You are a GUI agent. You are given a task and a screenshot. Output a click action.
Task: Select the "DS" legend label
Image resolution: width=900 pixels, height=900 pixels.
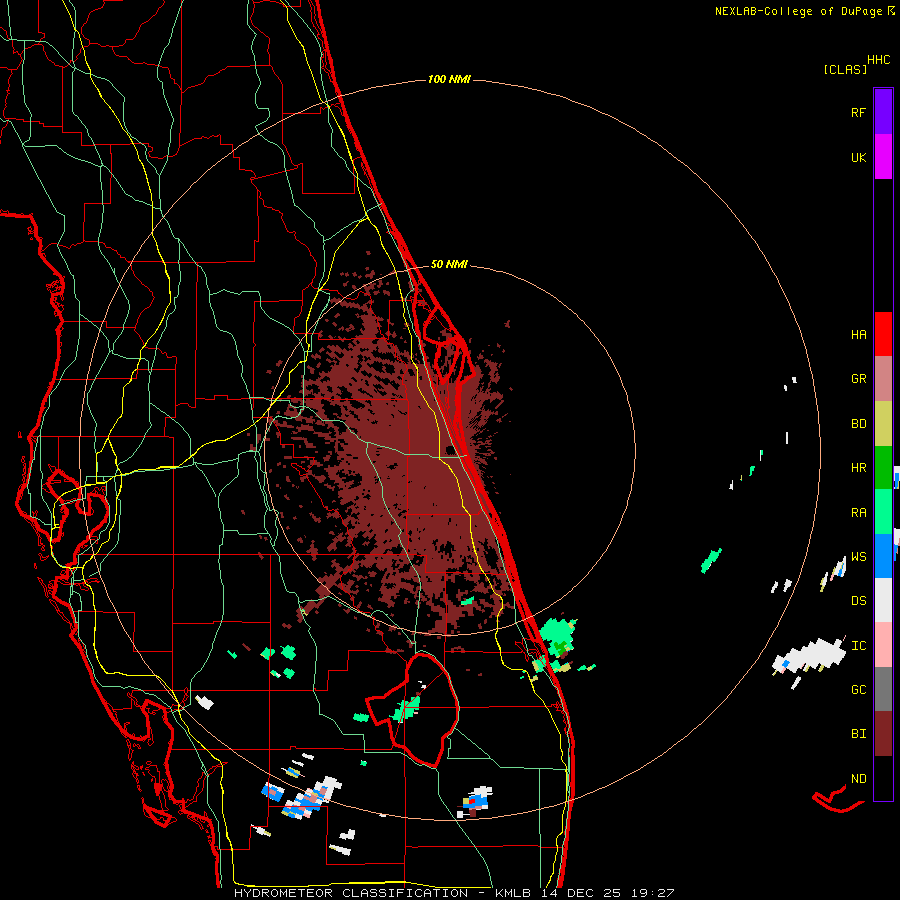(859, 601)
